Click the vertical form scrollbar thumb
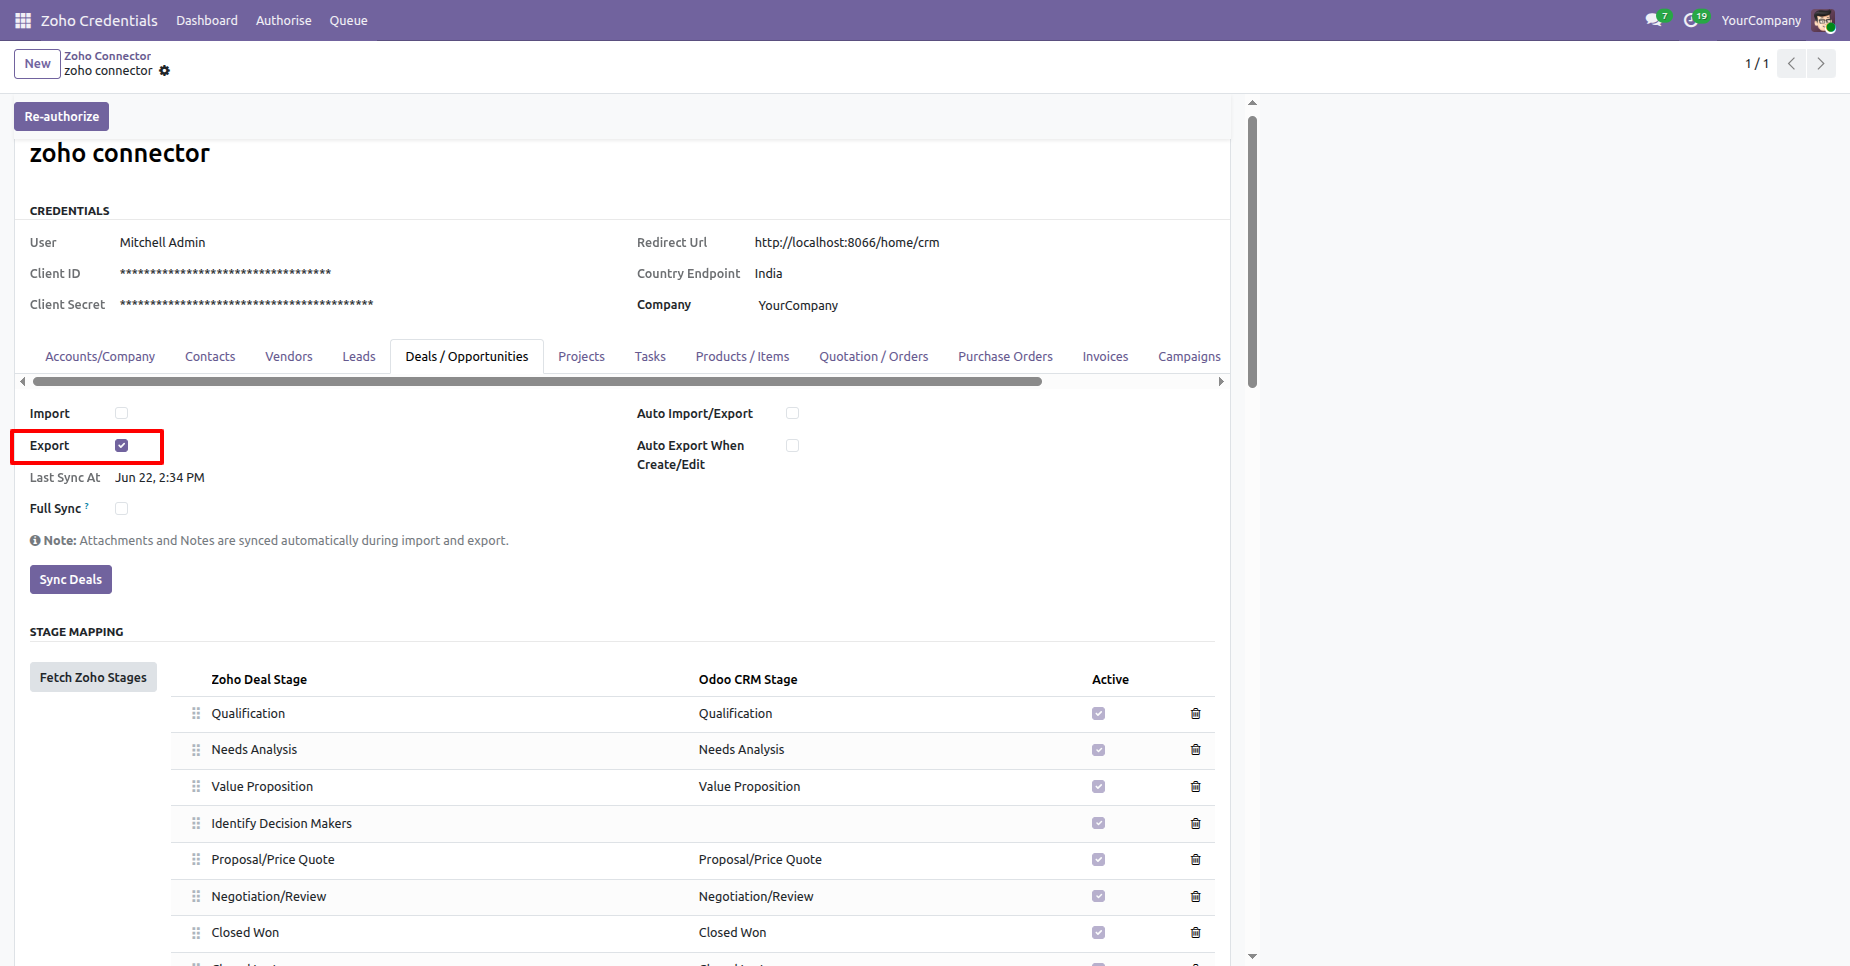This screenshot has width=1850, height=966. 1252,252
